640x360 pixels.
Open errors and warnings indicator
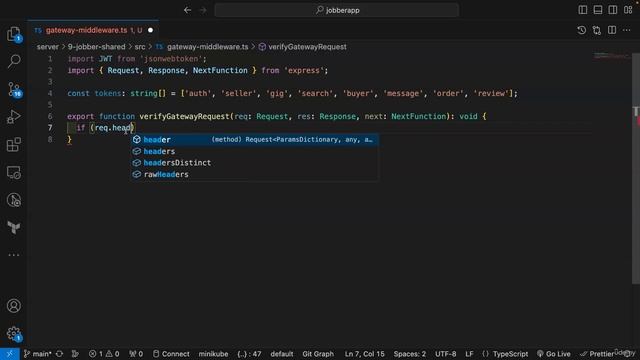(x=104, y=354)
